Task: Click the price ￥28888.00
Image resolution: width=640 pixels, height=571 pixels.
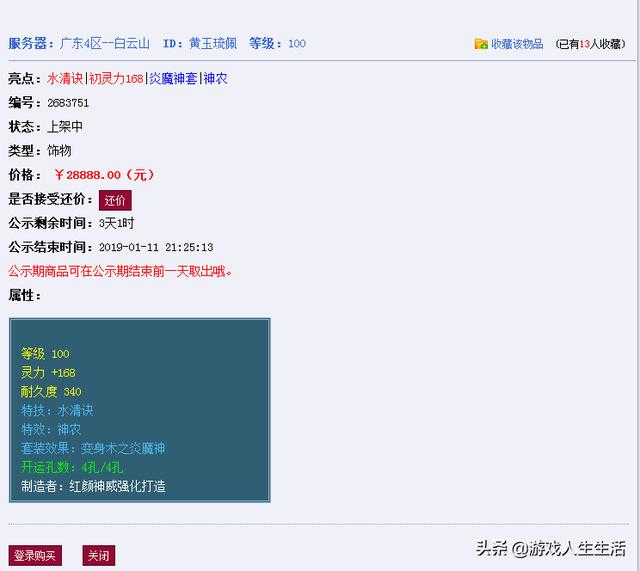Action: (103, 175)
